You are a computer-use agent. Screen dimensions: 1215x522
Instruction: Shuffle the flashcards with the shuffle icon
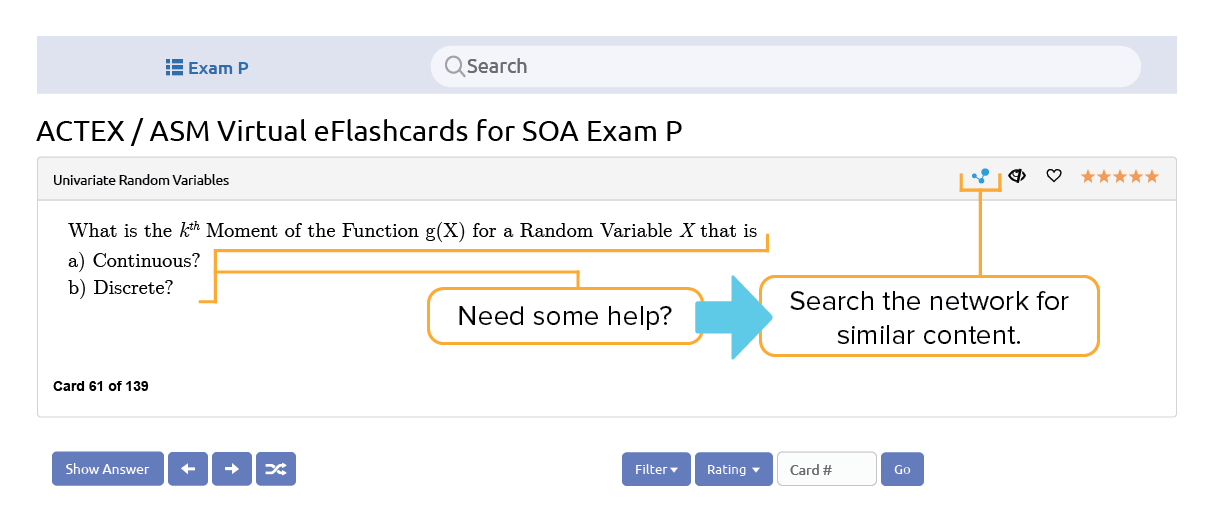(x=276, y=469)
